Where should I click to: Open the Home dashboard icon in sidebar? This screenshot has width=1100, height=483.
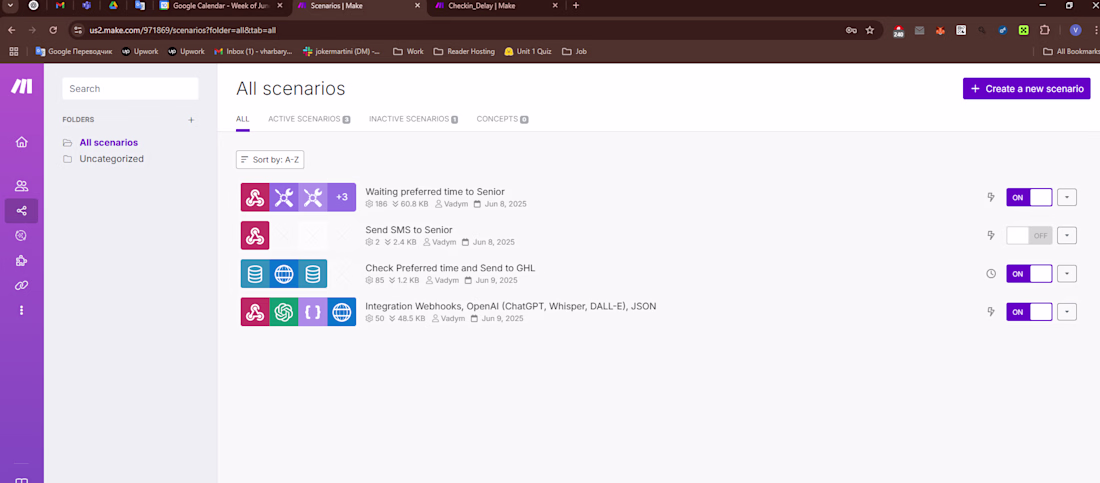point(22,142)
